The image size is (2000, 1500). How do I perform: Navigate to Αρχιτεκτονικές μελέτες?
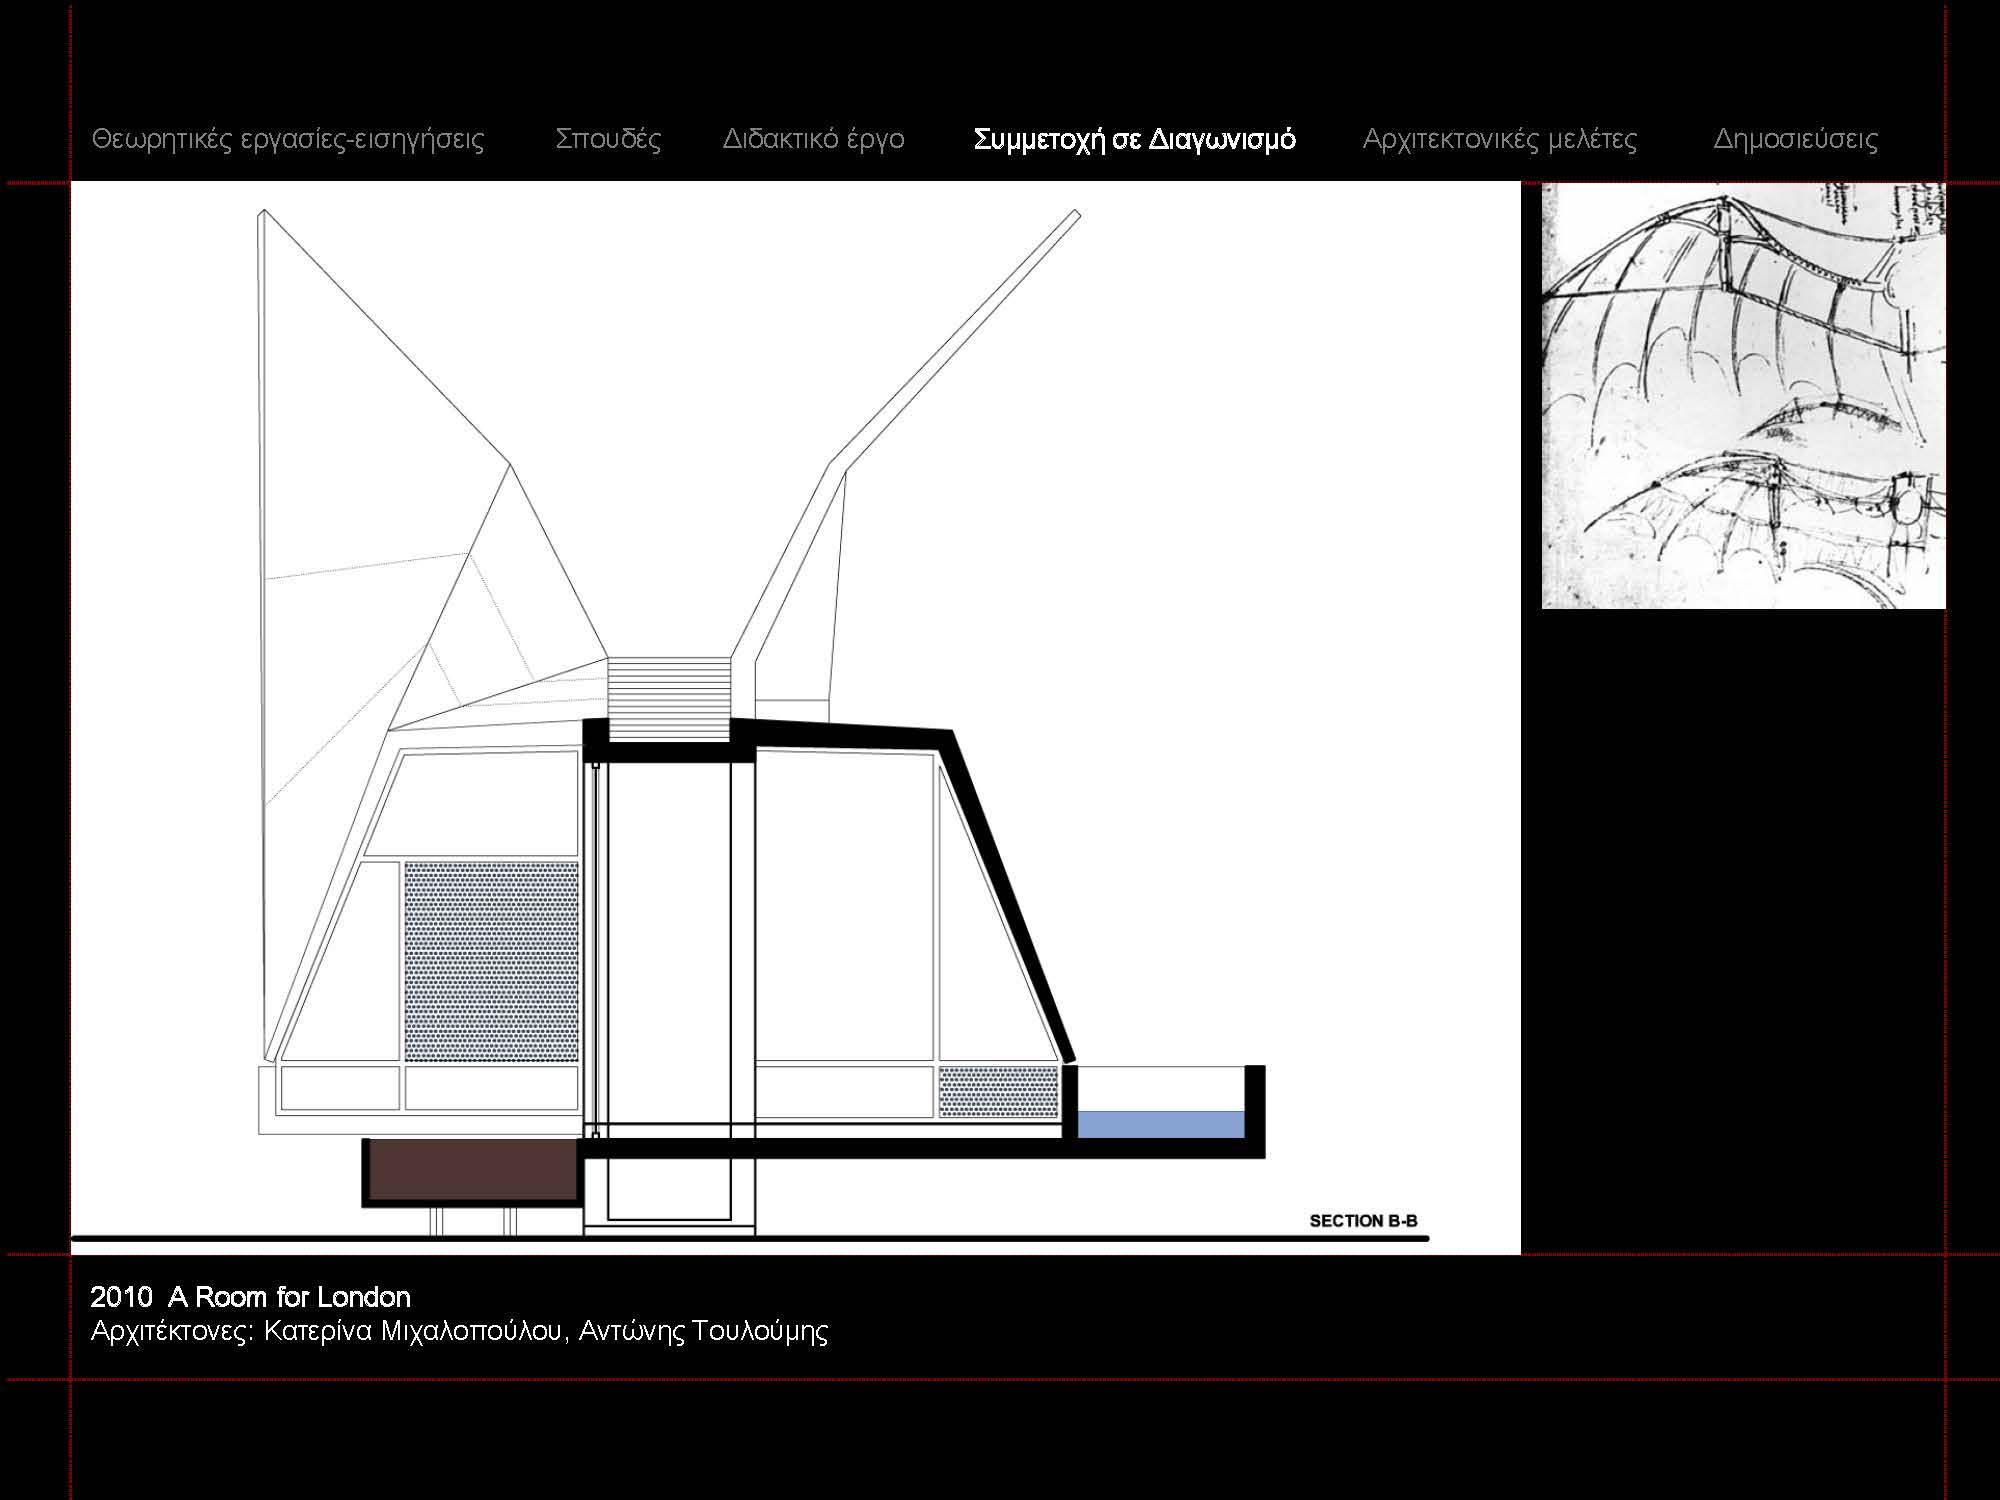[1499, 139]
